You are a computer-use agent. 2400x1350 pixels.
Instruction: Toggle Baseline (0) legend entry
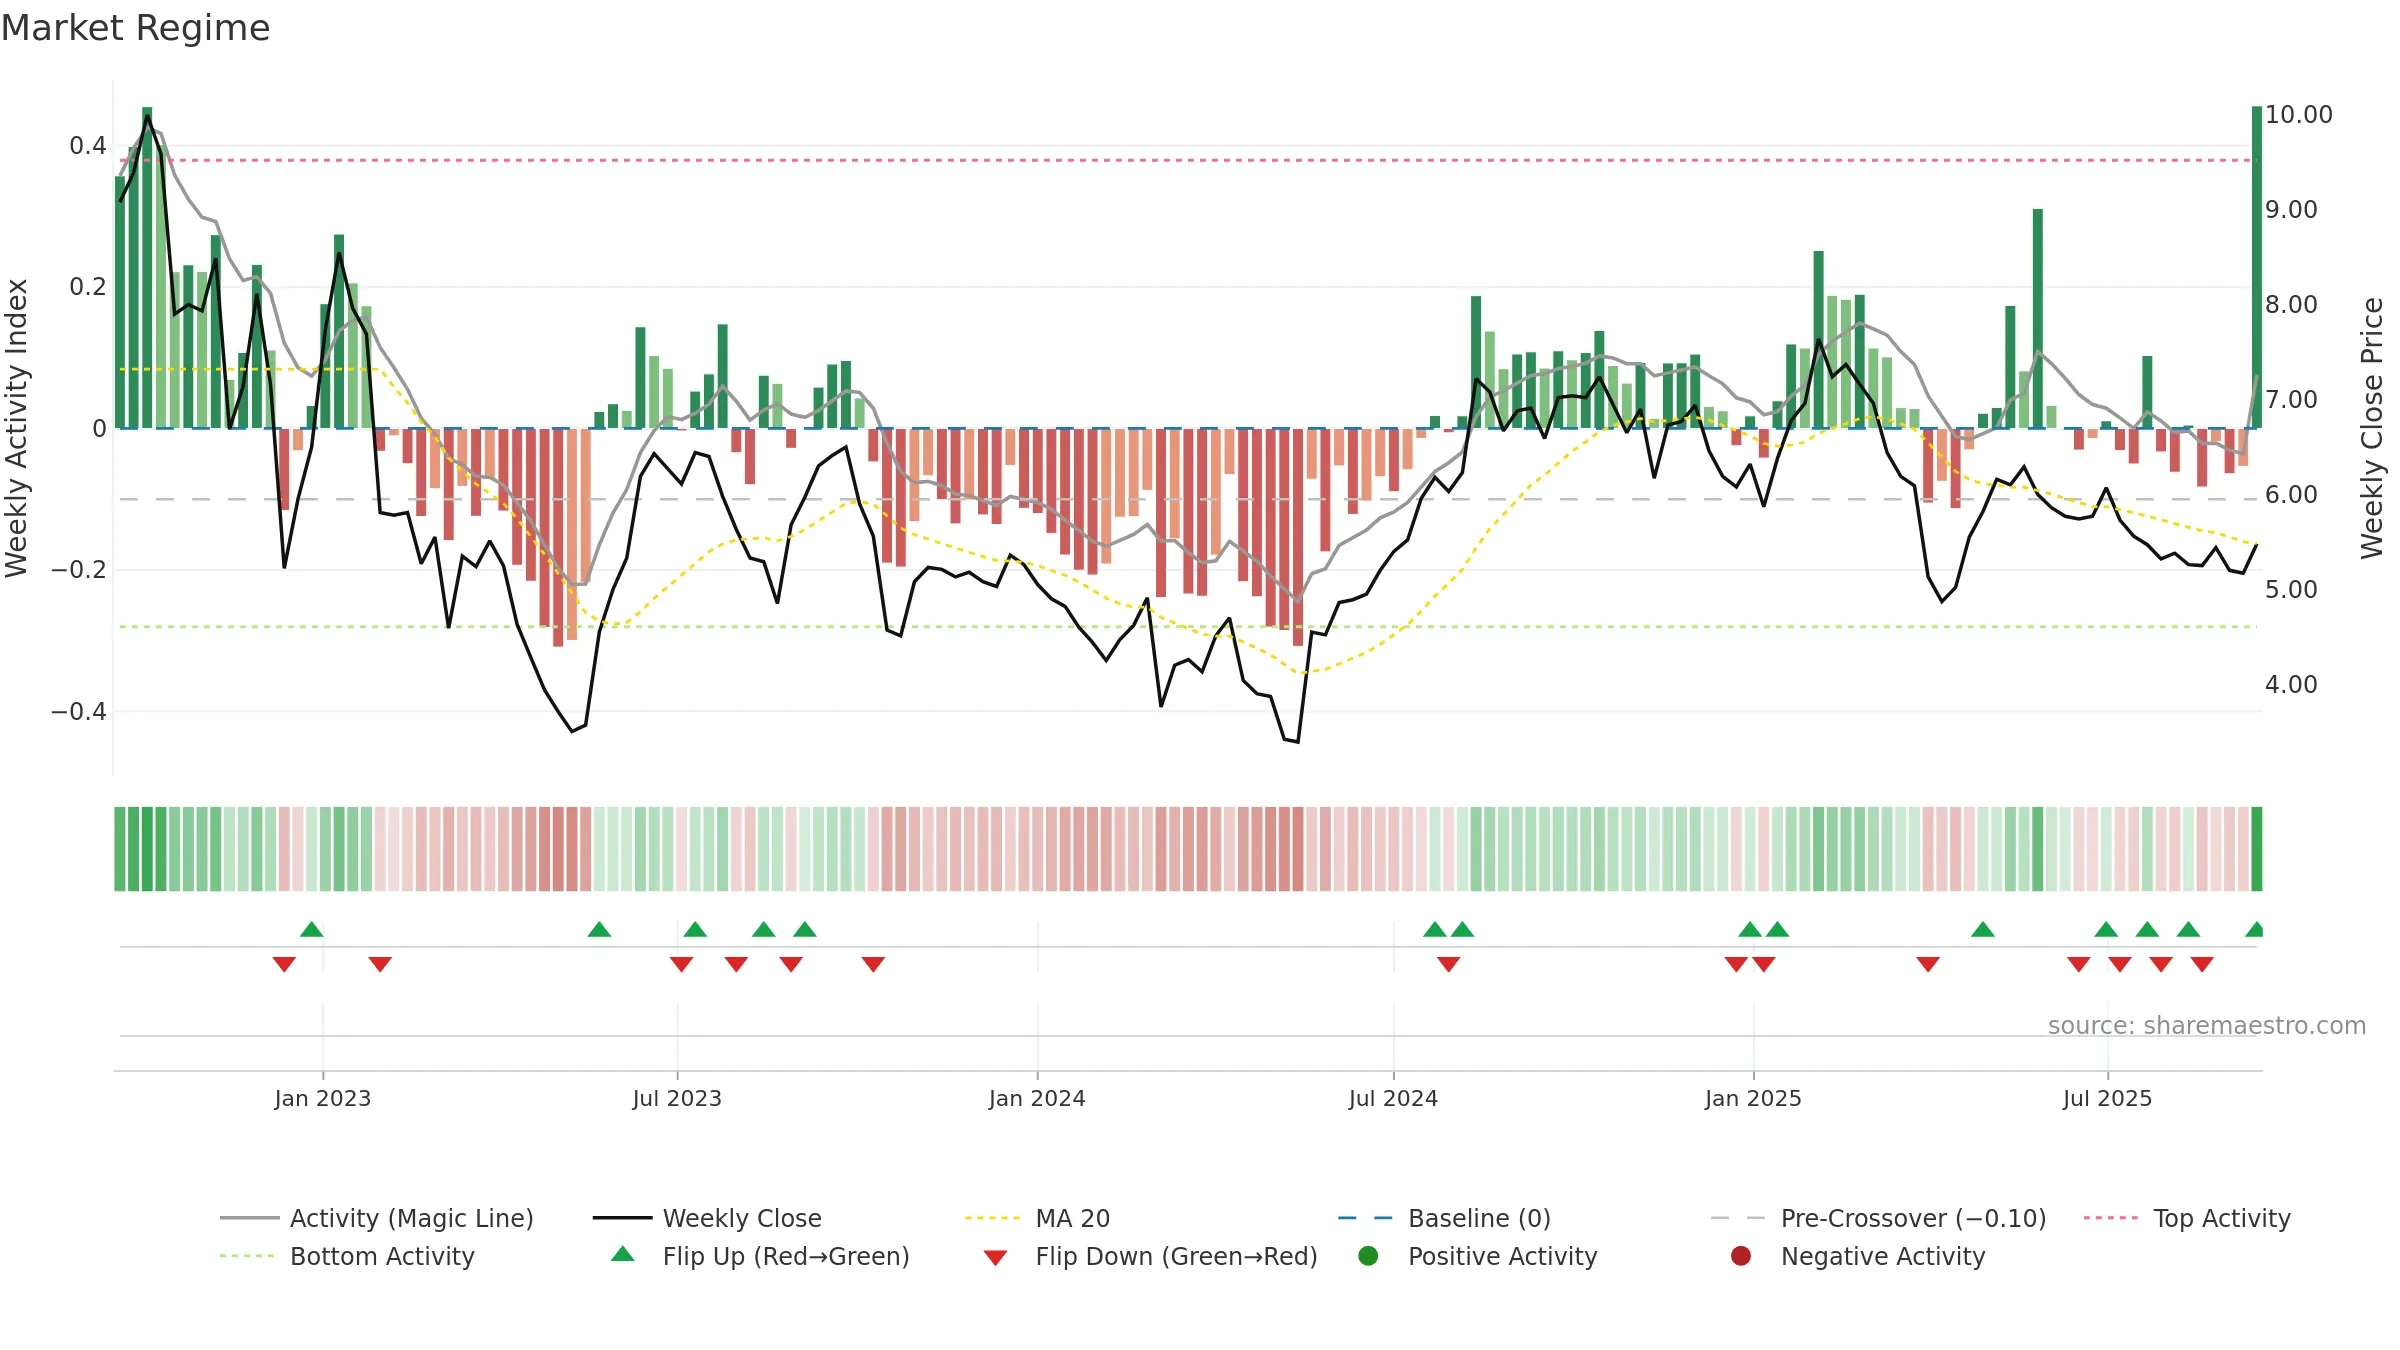pos(1444,1218)
